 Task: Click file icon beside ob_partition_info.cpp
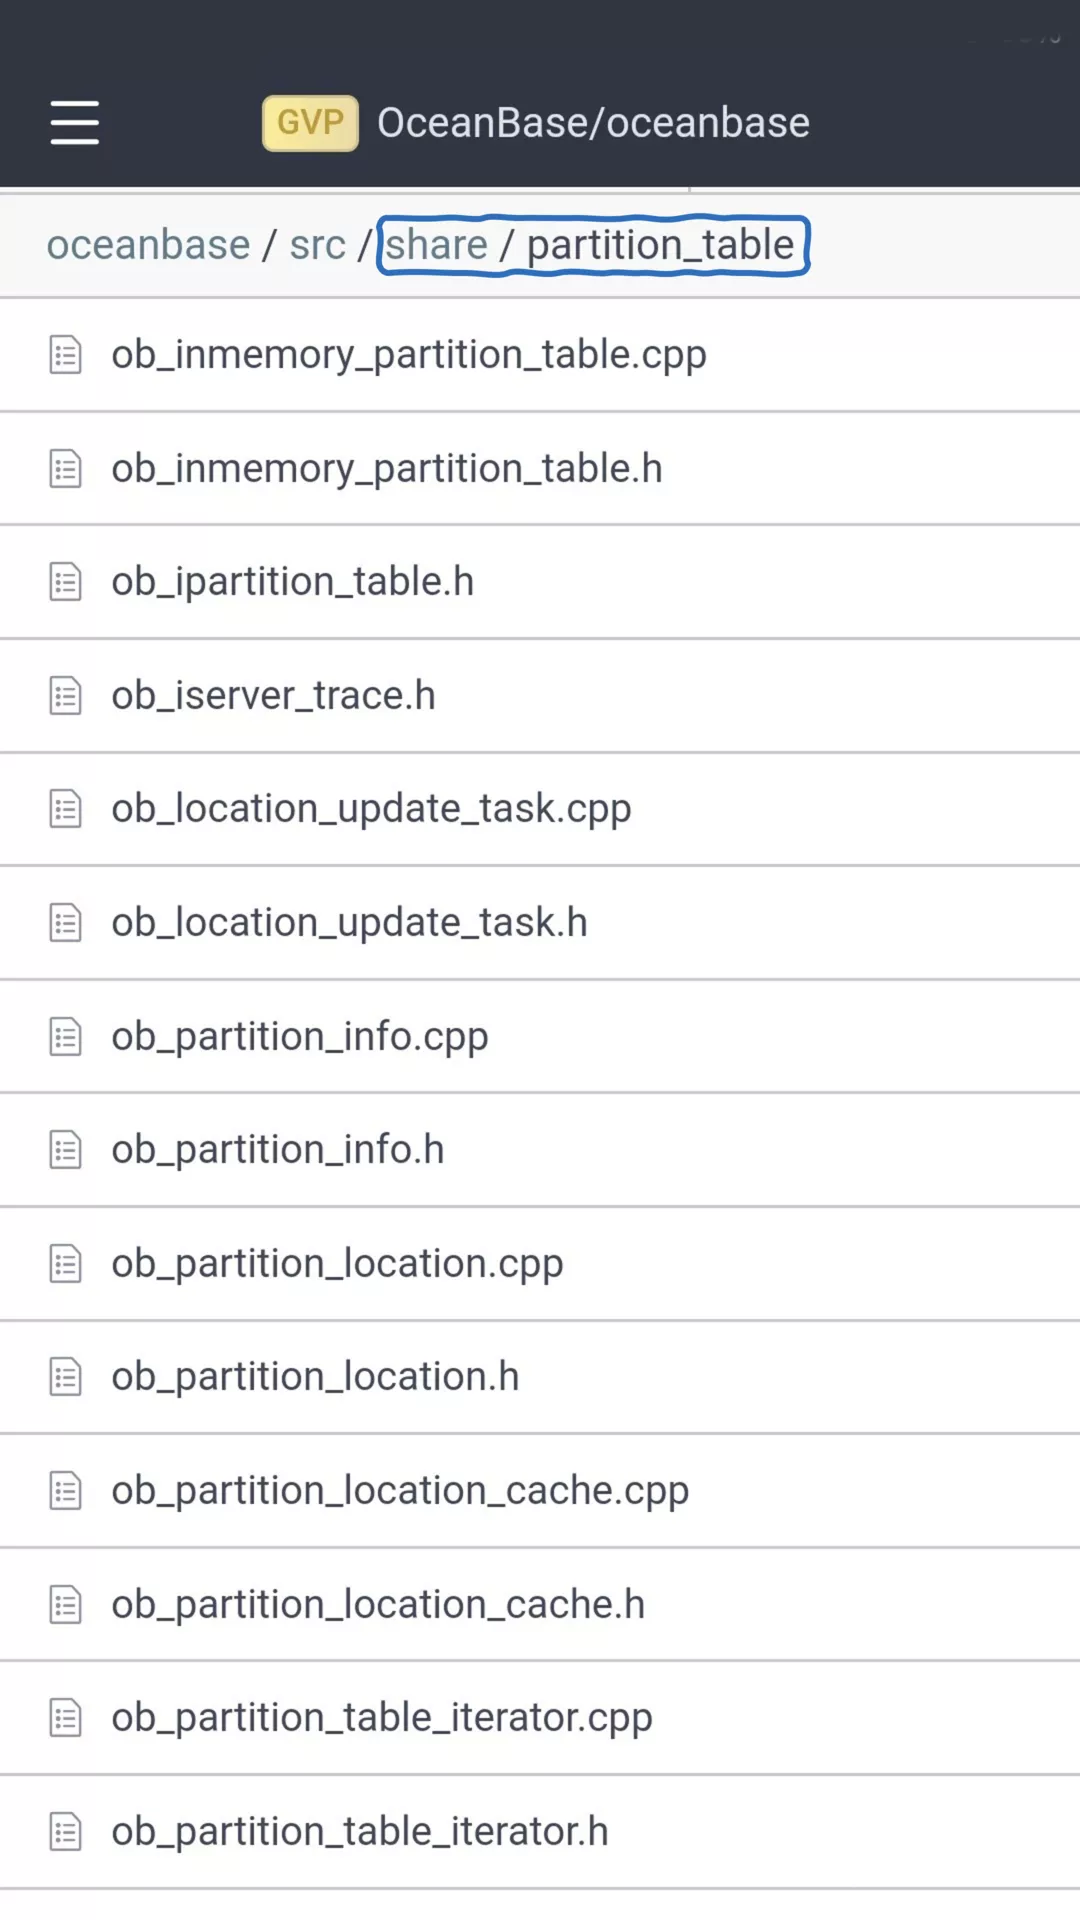66,1037
